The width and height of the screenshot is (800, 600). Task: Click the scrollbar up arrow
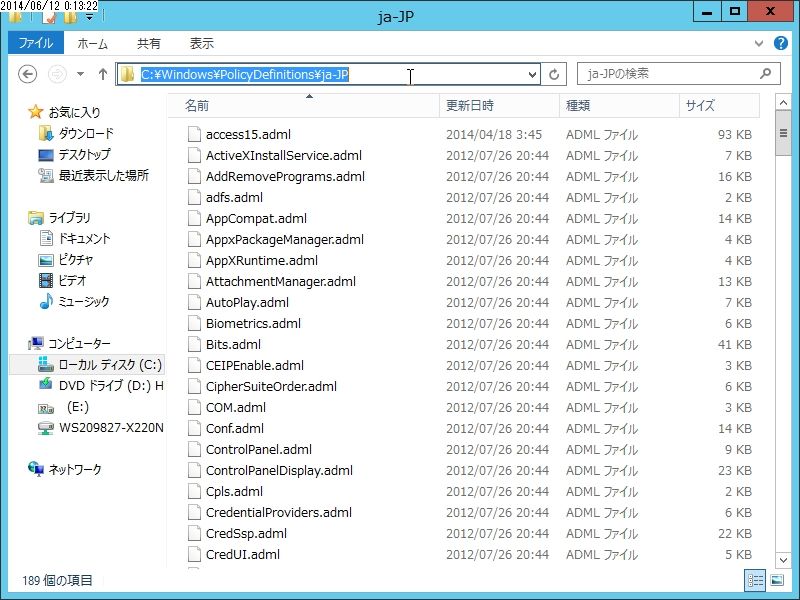click(x=783, y=103)
